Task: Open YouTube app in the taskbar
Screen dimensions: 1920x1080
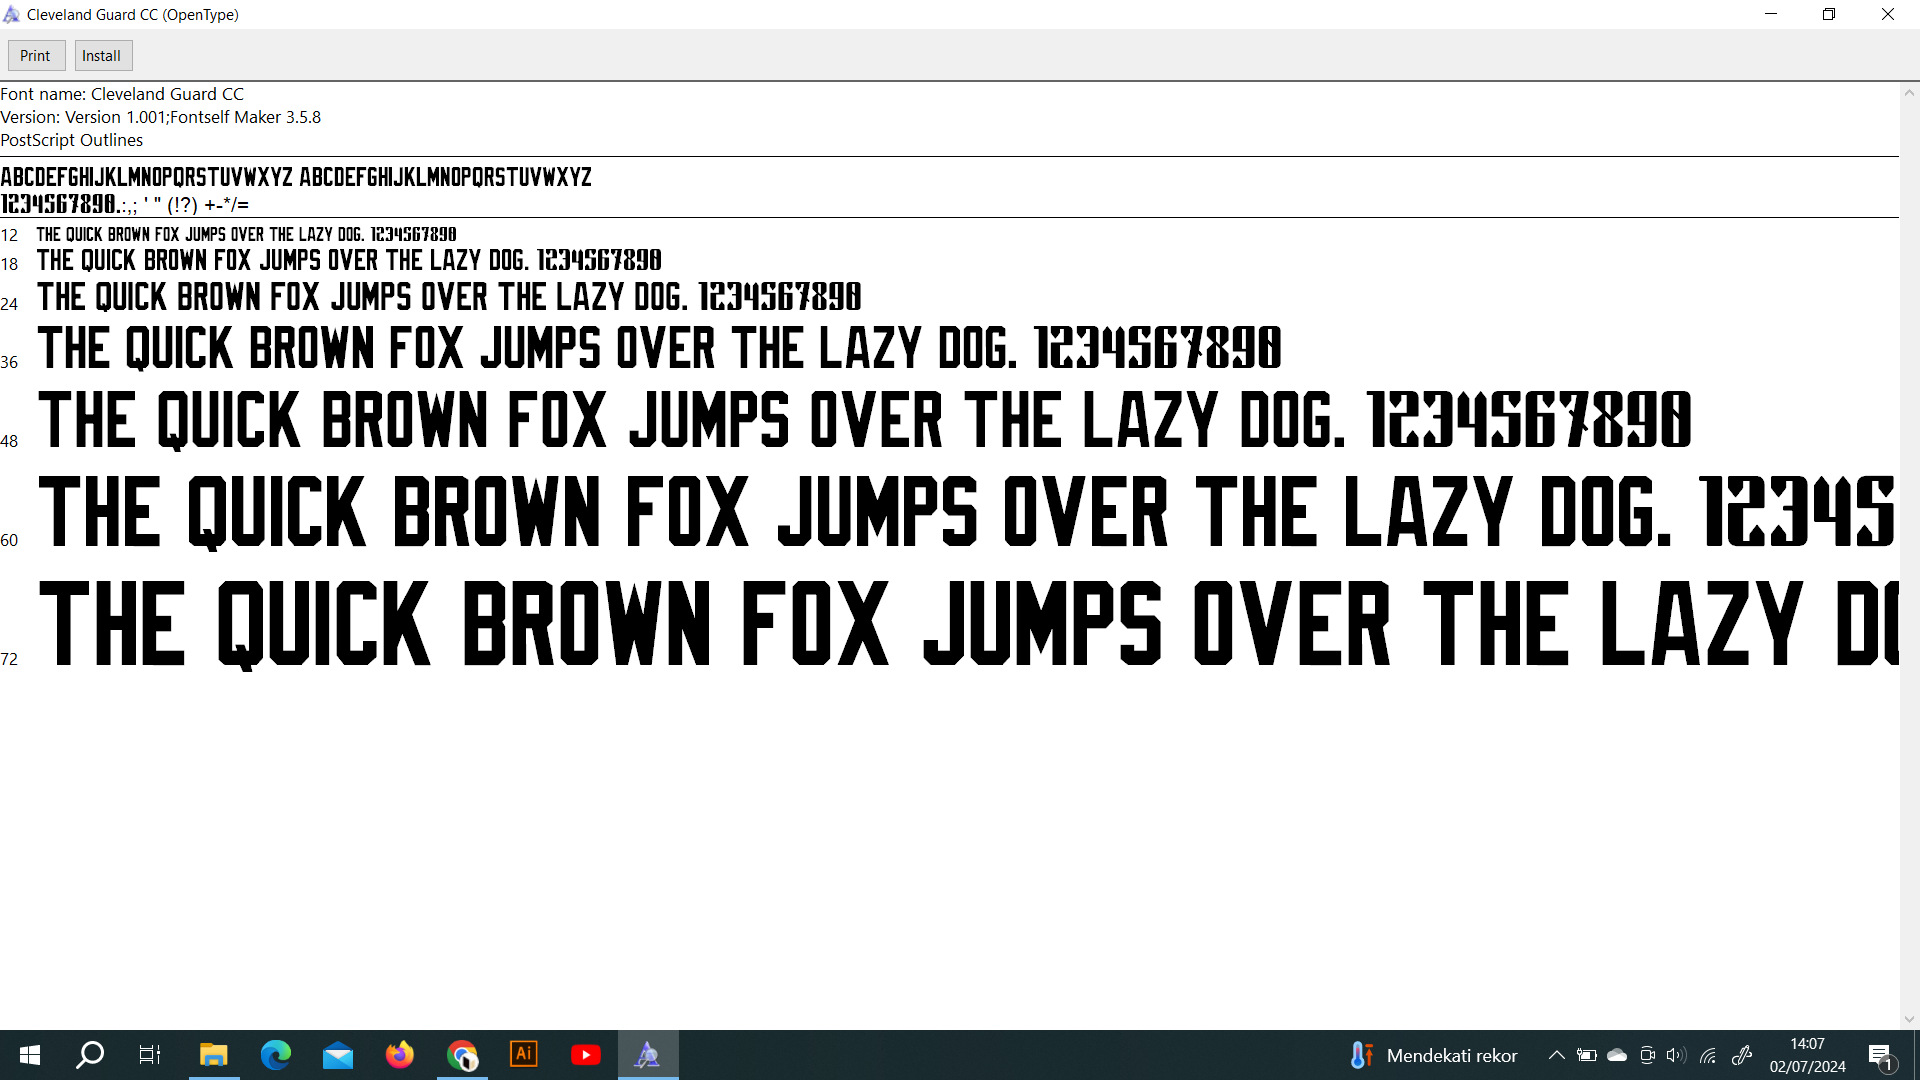Action: (586, 1055)
